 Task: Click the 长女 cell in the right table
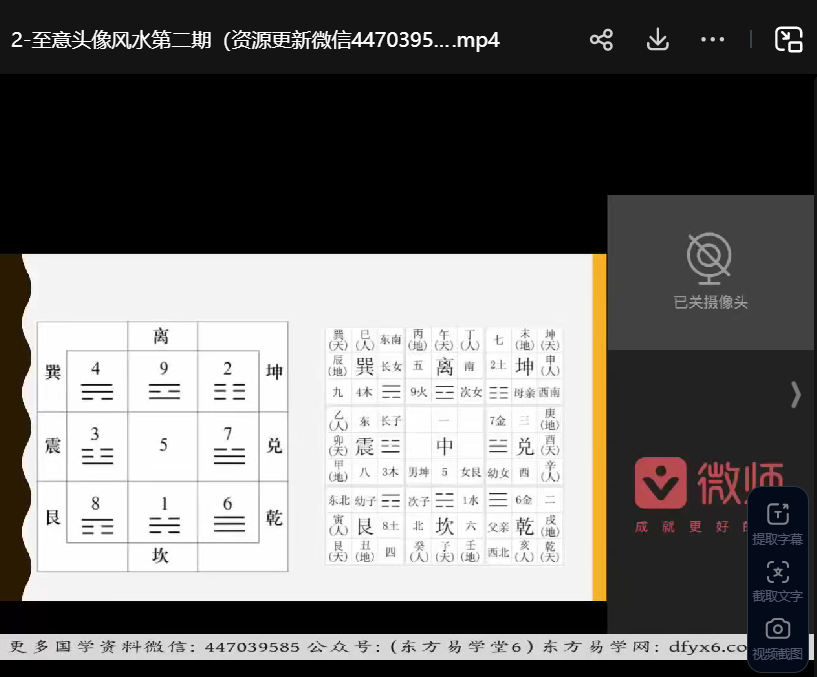[x=391, y=366]
